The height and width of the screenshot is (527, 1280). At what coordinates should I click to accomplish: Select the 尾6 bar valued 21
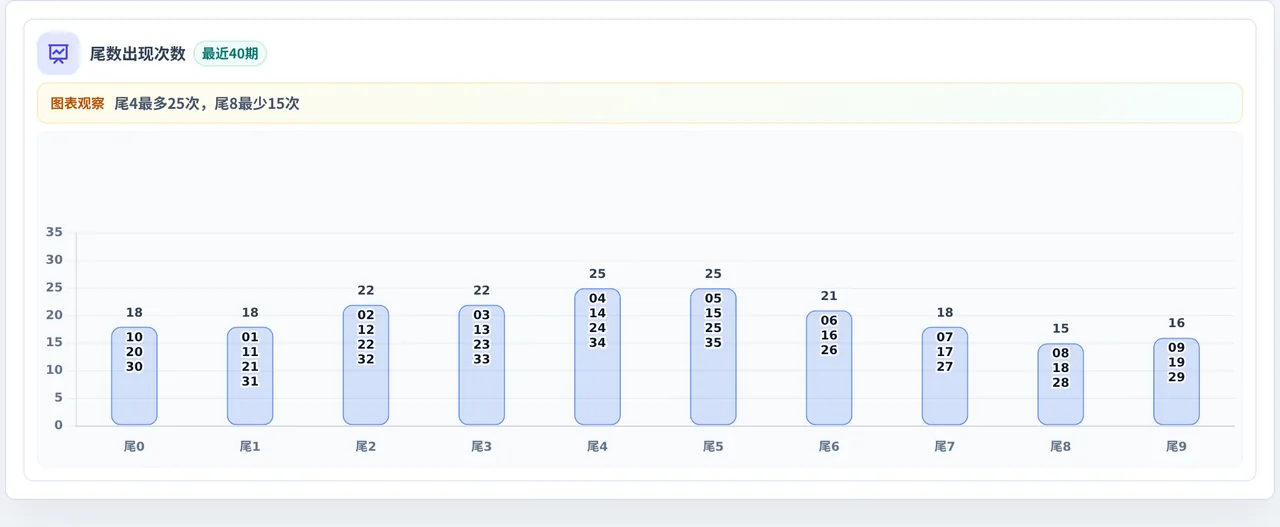coord(829,368)
